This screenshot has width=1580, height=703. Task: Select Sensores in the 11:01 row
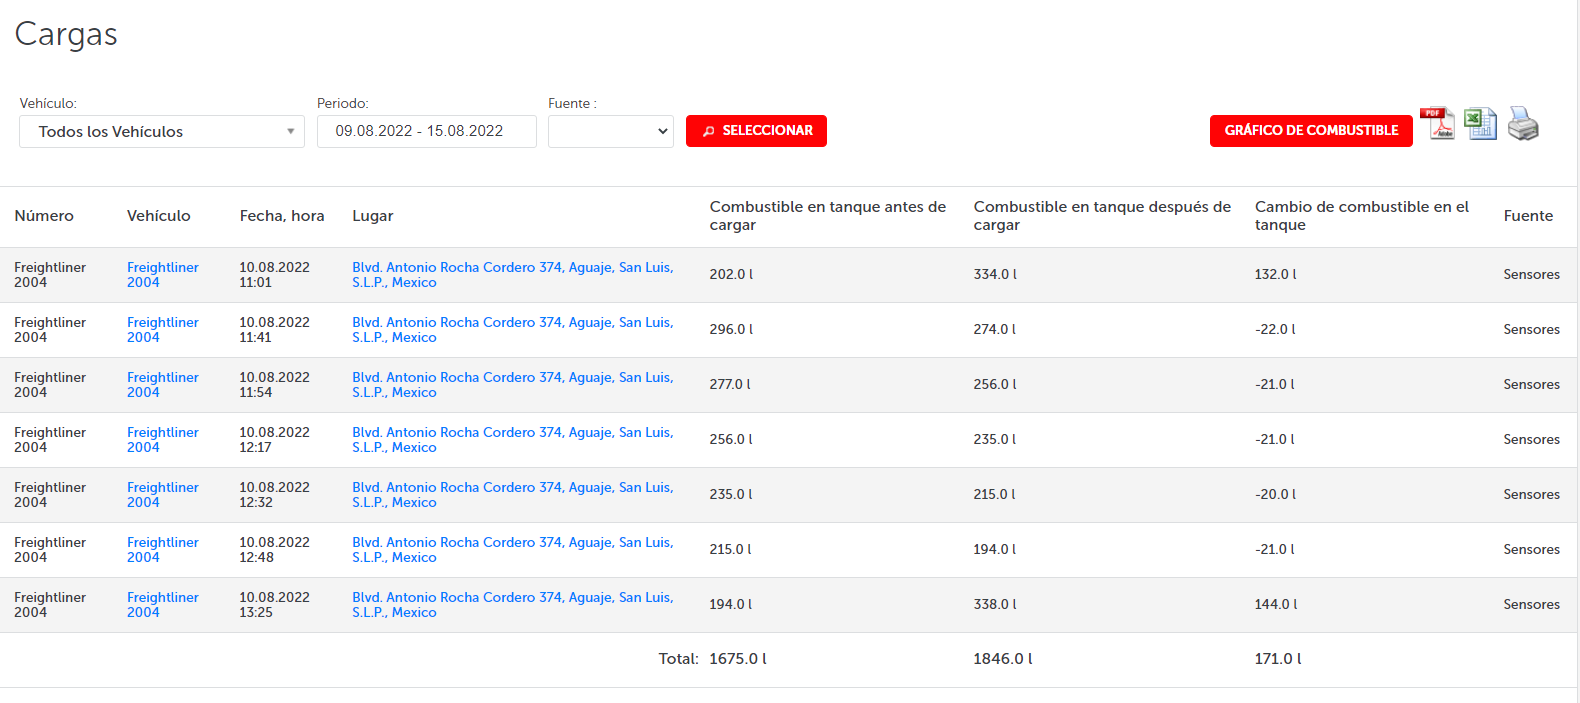pyautogui.click(x=1531, y=274)
